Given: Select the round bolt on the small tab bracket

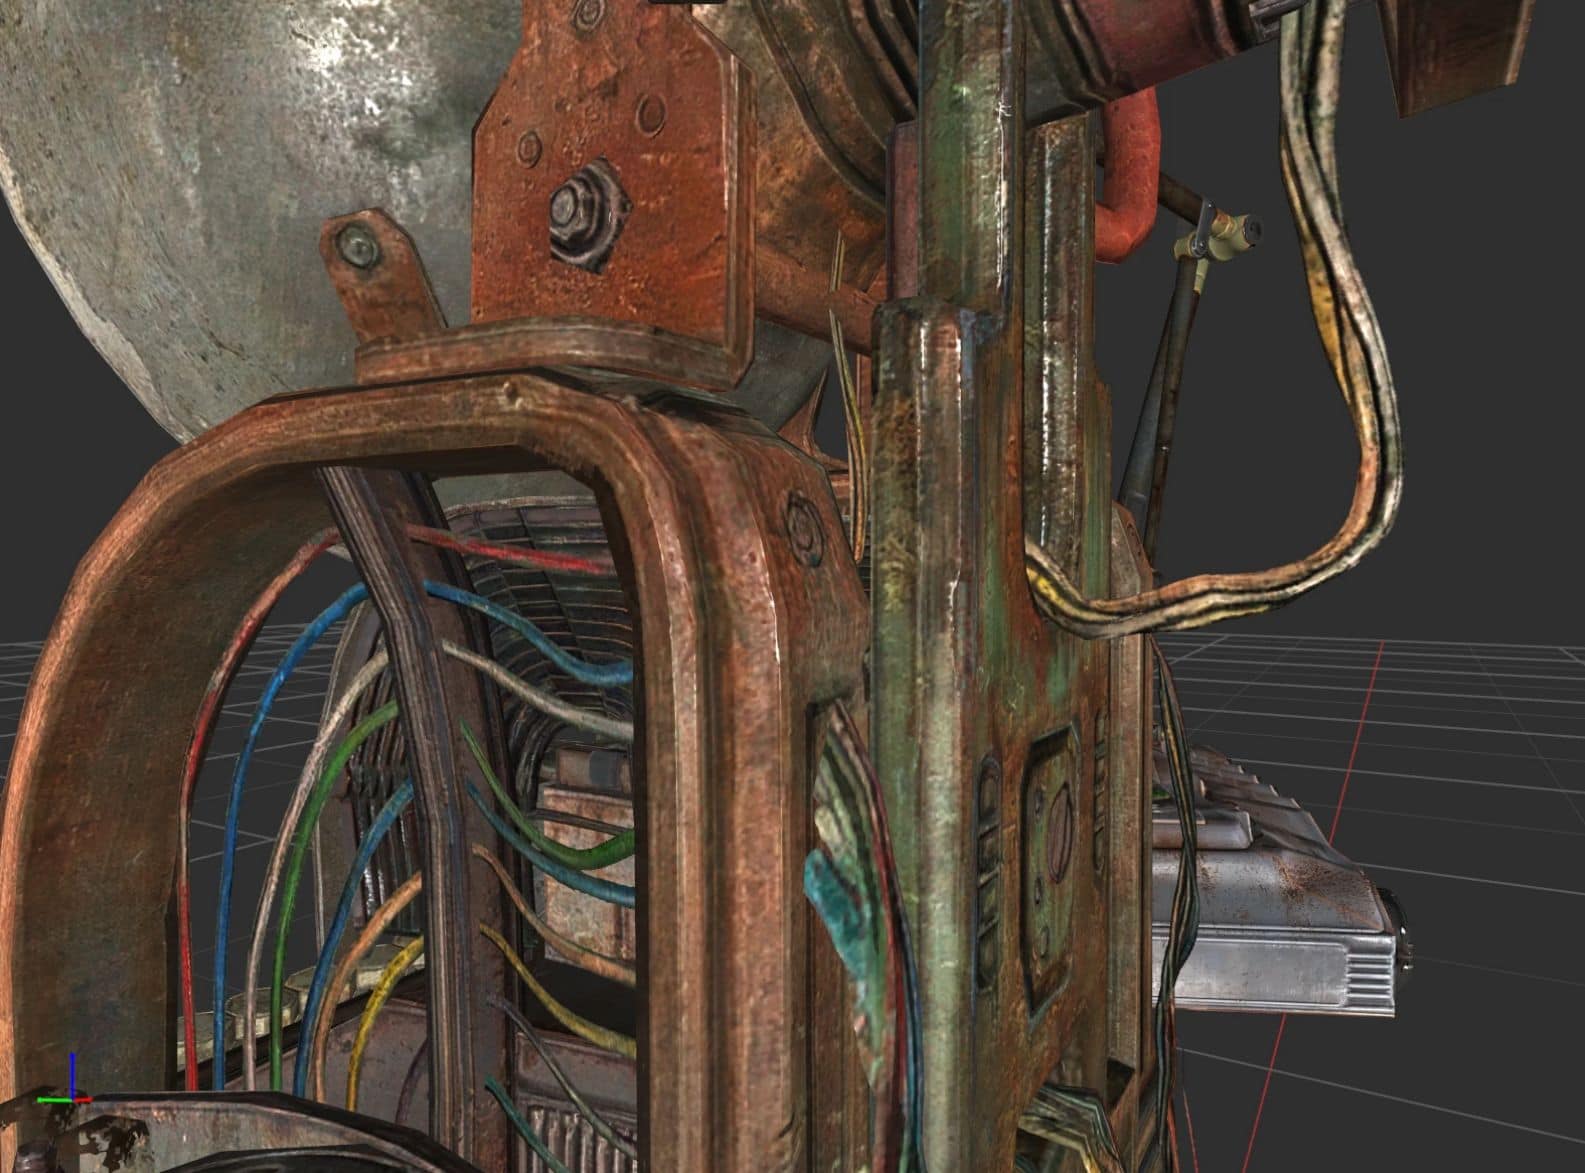Looking at the screenshot, I should point(355,243).
